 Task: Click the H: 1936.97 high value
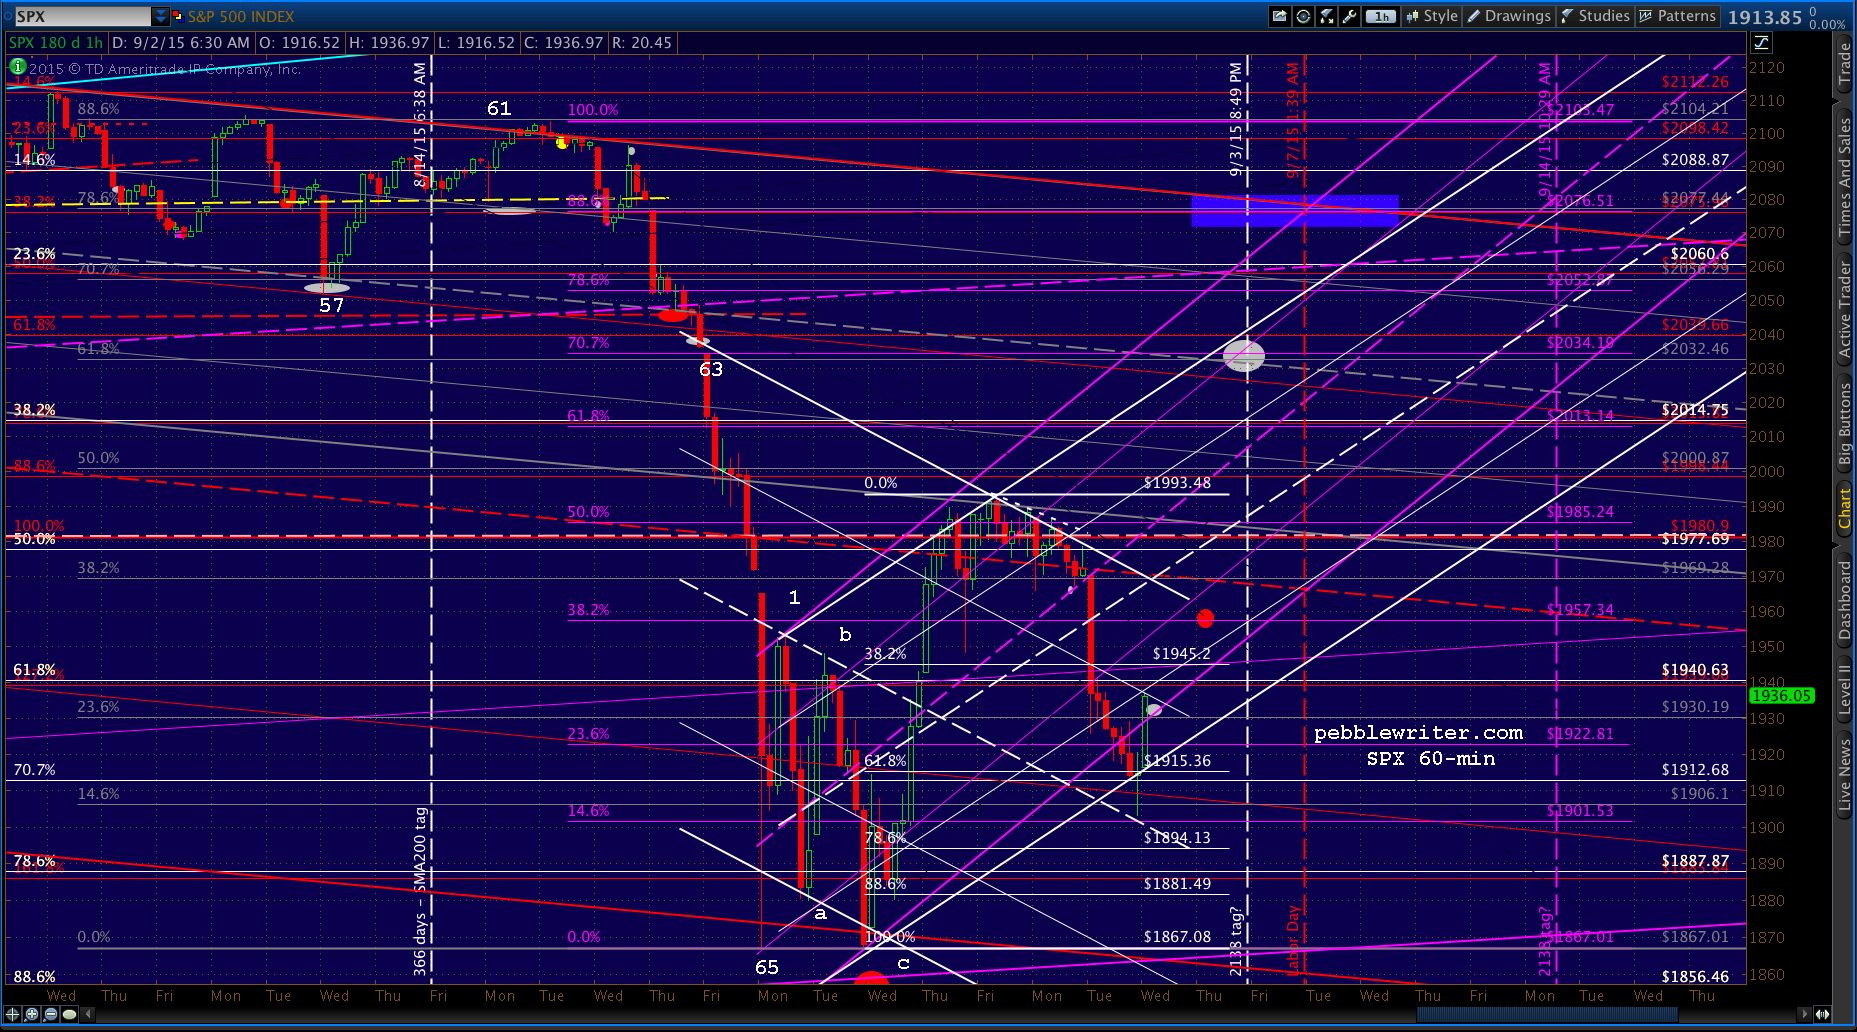(x=389, y=42)
